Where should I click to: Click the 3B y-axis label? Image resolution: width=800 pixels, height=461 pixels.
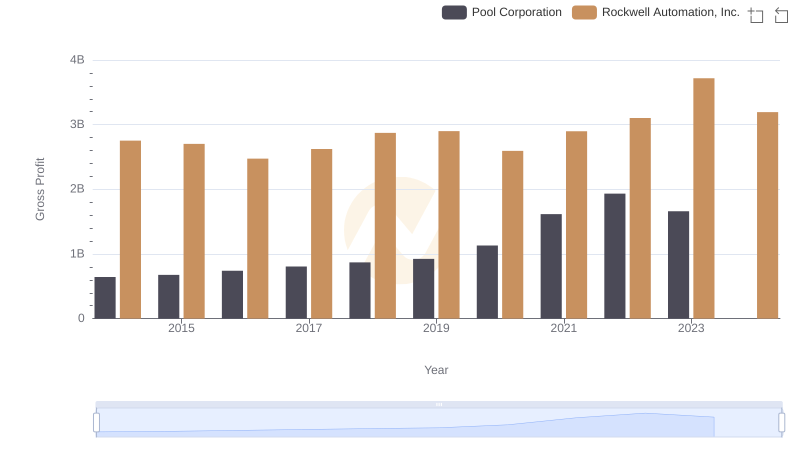click(x=77, y=124)
